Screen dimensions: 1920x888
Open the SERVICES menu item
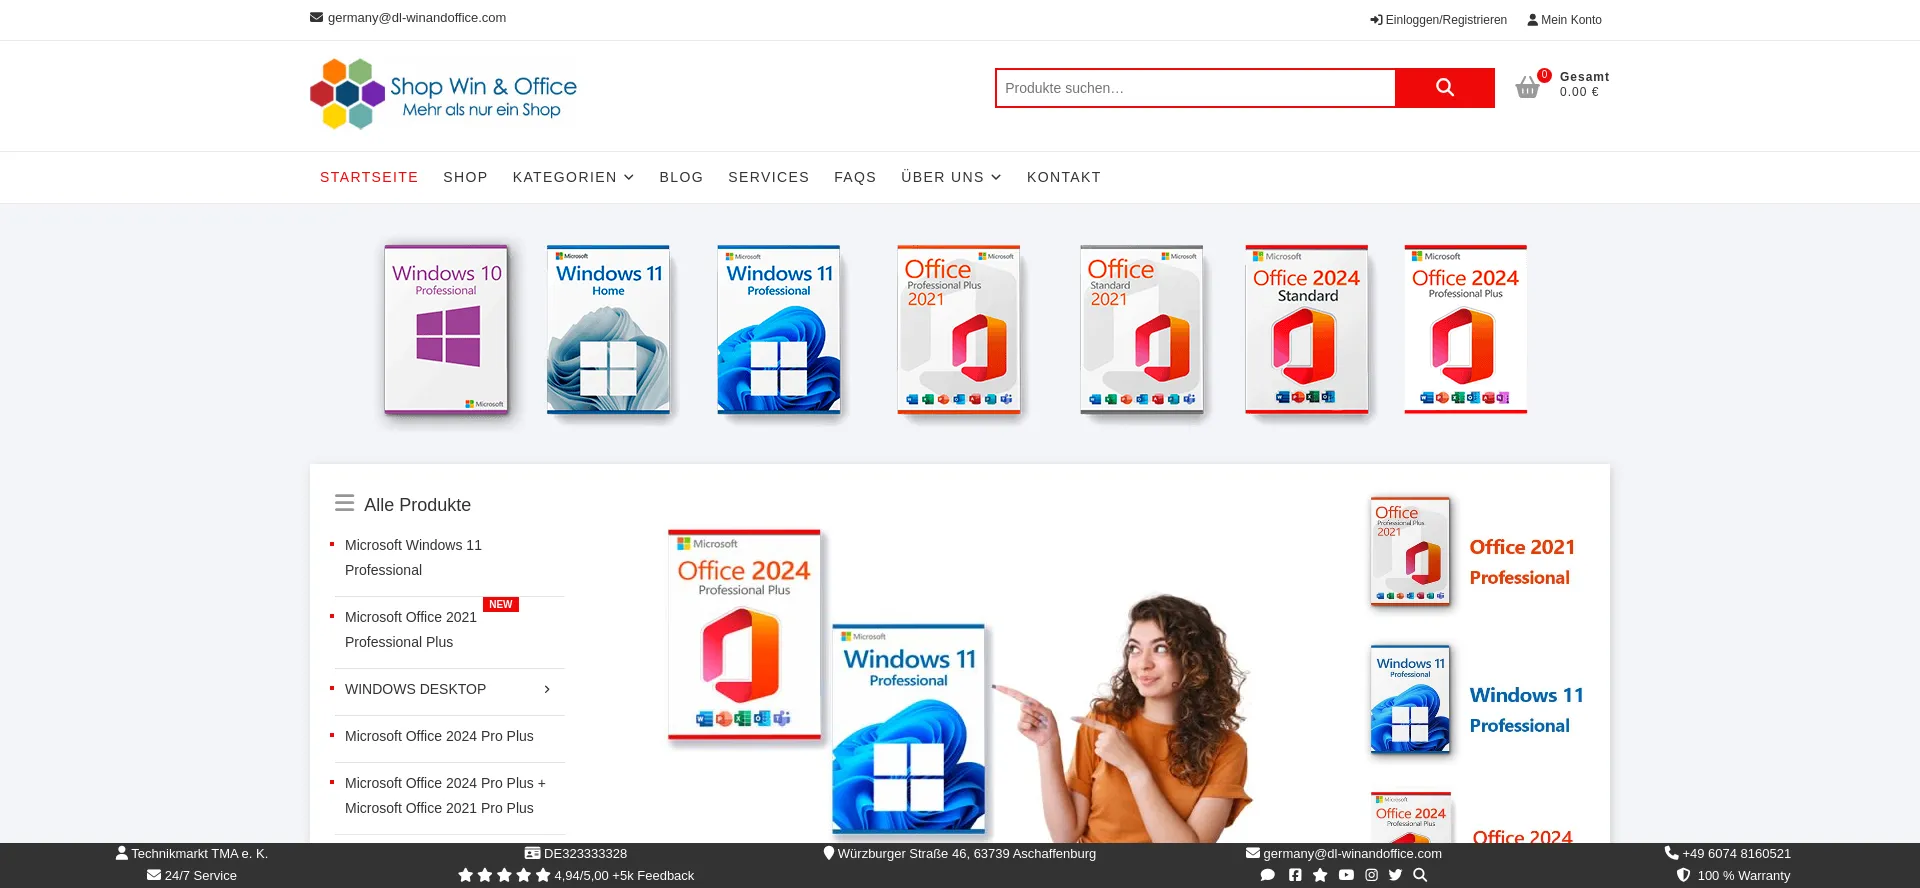click(x=769, y=177)
